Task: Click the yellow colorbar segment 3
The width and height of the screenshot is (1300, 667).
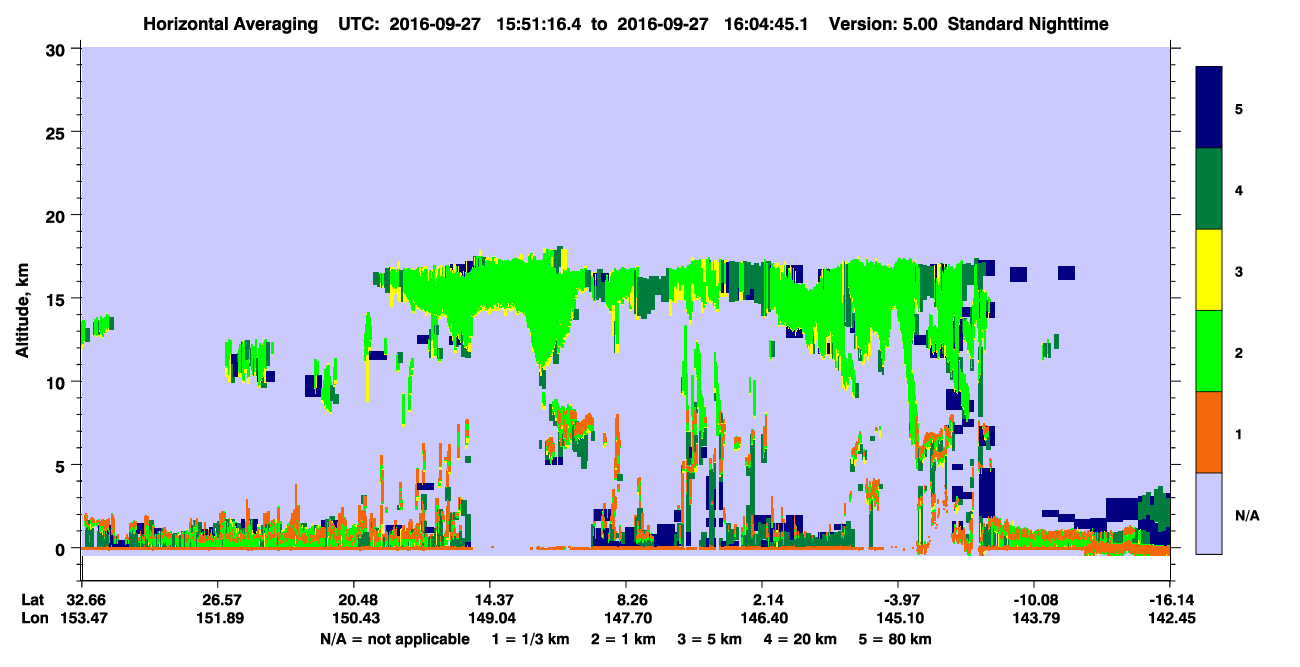Action: pos(1209,270)
